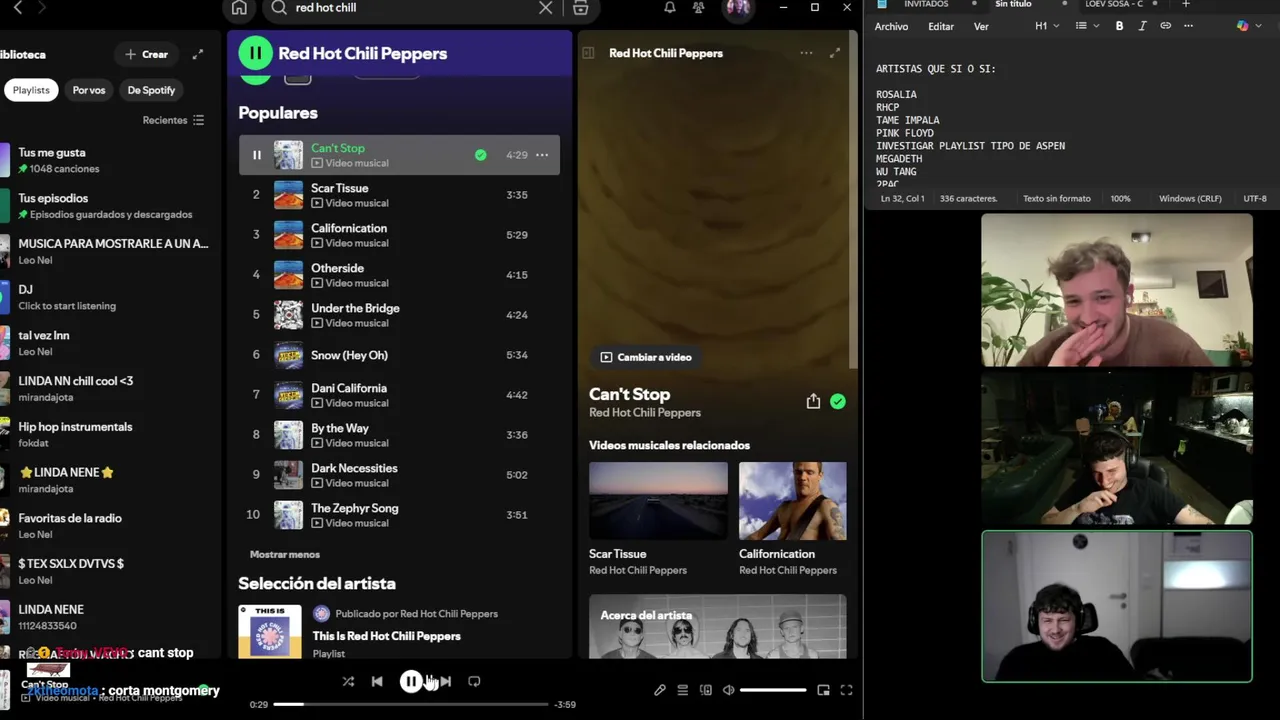Focus the Spotify search input field

click(x=412, y=8)
